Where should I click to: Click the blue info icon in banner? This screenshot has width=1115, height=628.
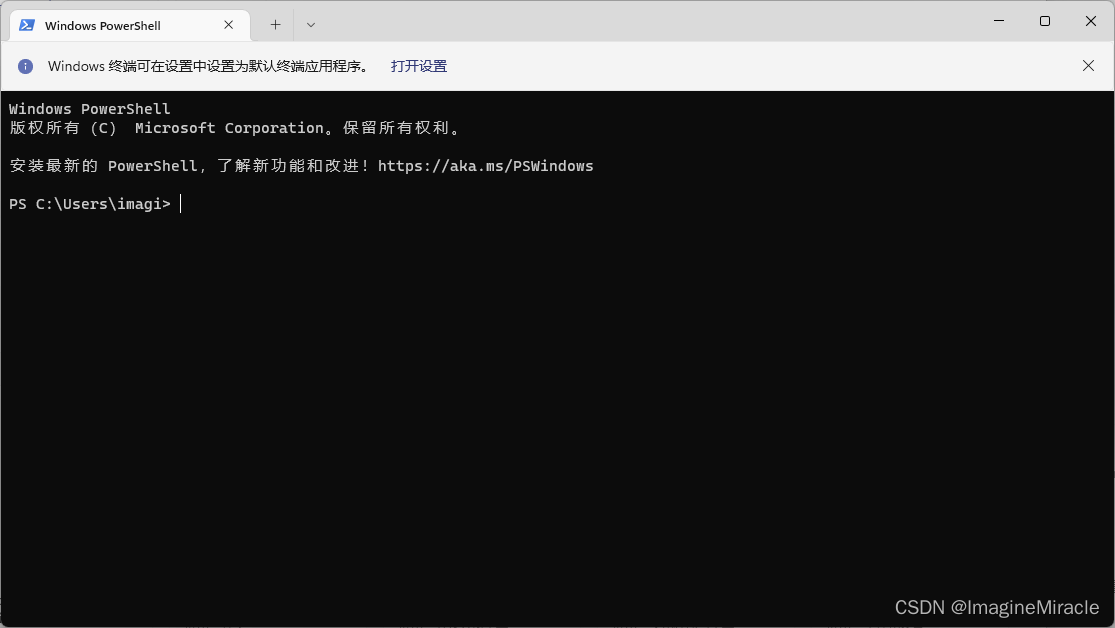coord(26,66)
